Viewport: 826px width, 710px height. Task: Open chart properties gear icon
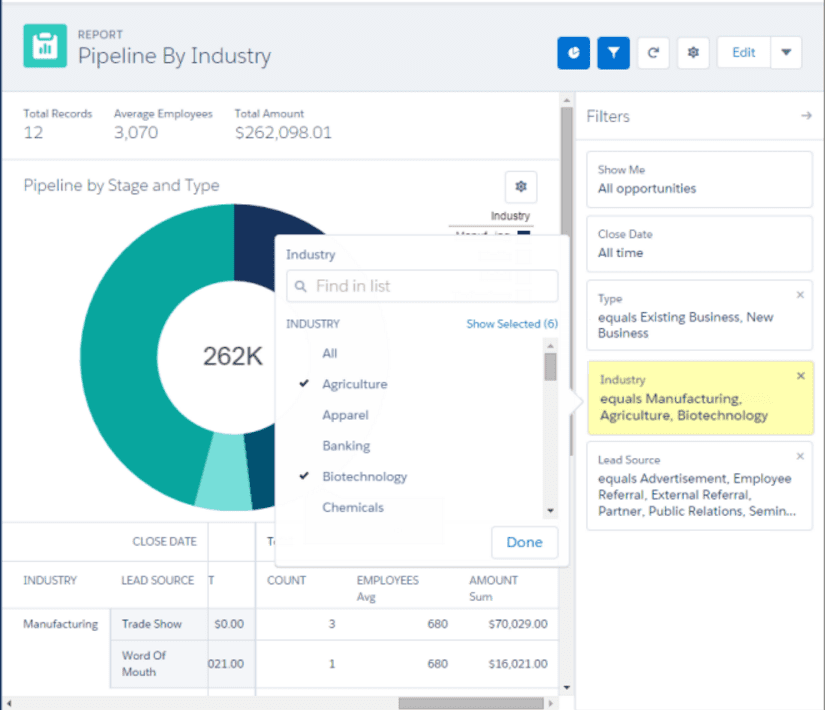[521, 186]
